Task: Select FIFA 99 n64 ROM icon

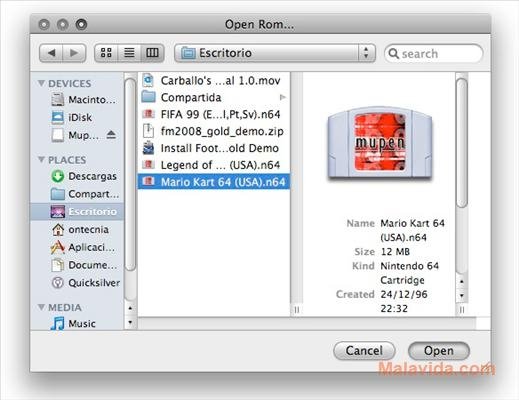Action: coord(148,114)
